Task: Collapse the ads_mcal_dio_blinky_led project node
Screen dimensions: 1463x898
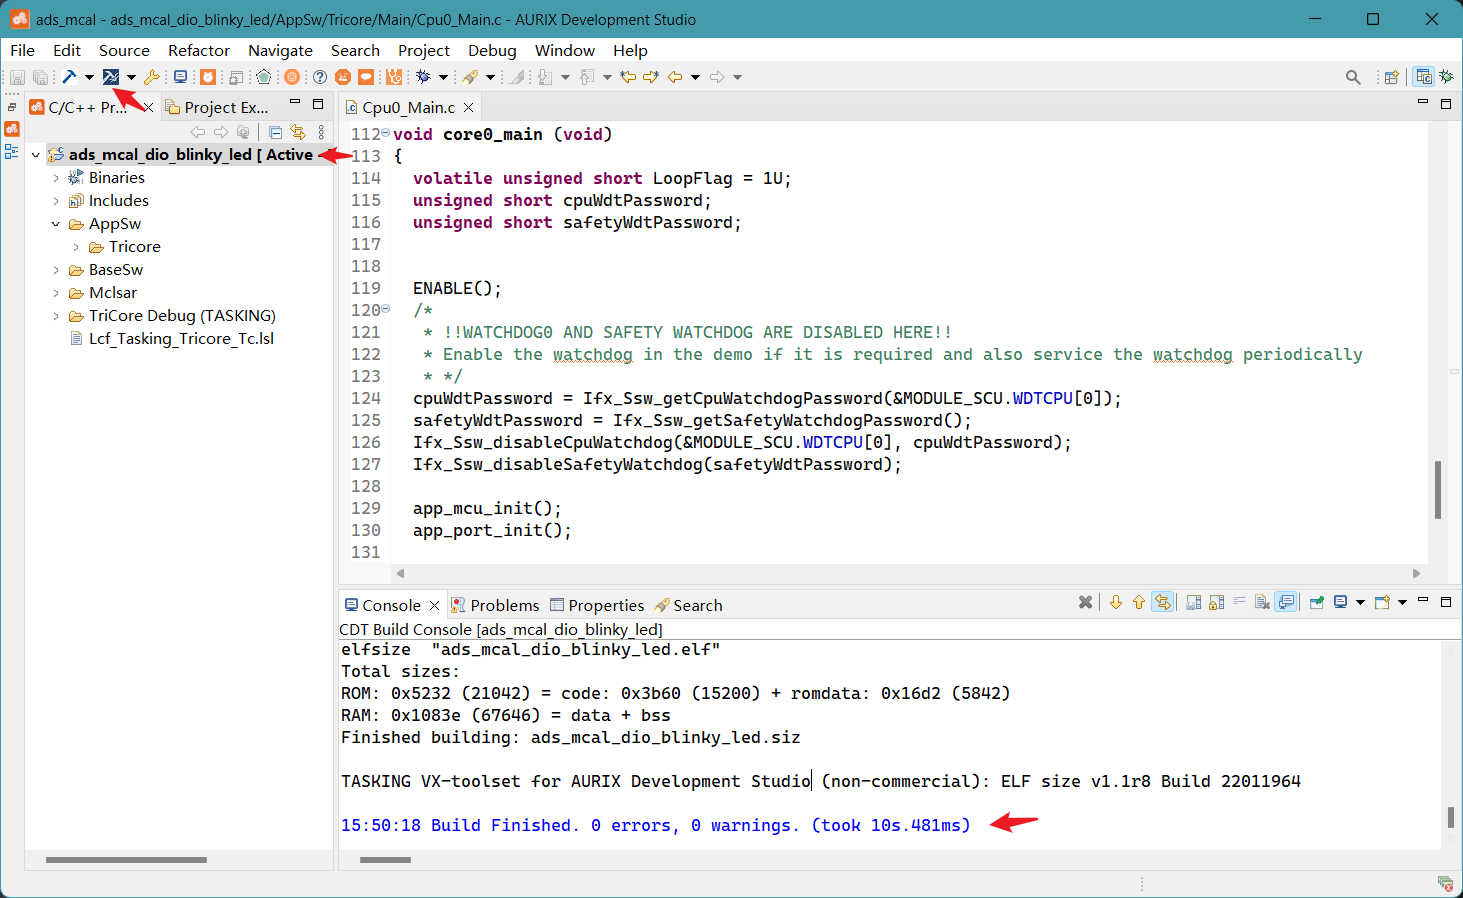Action: [36, 155]
